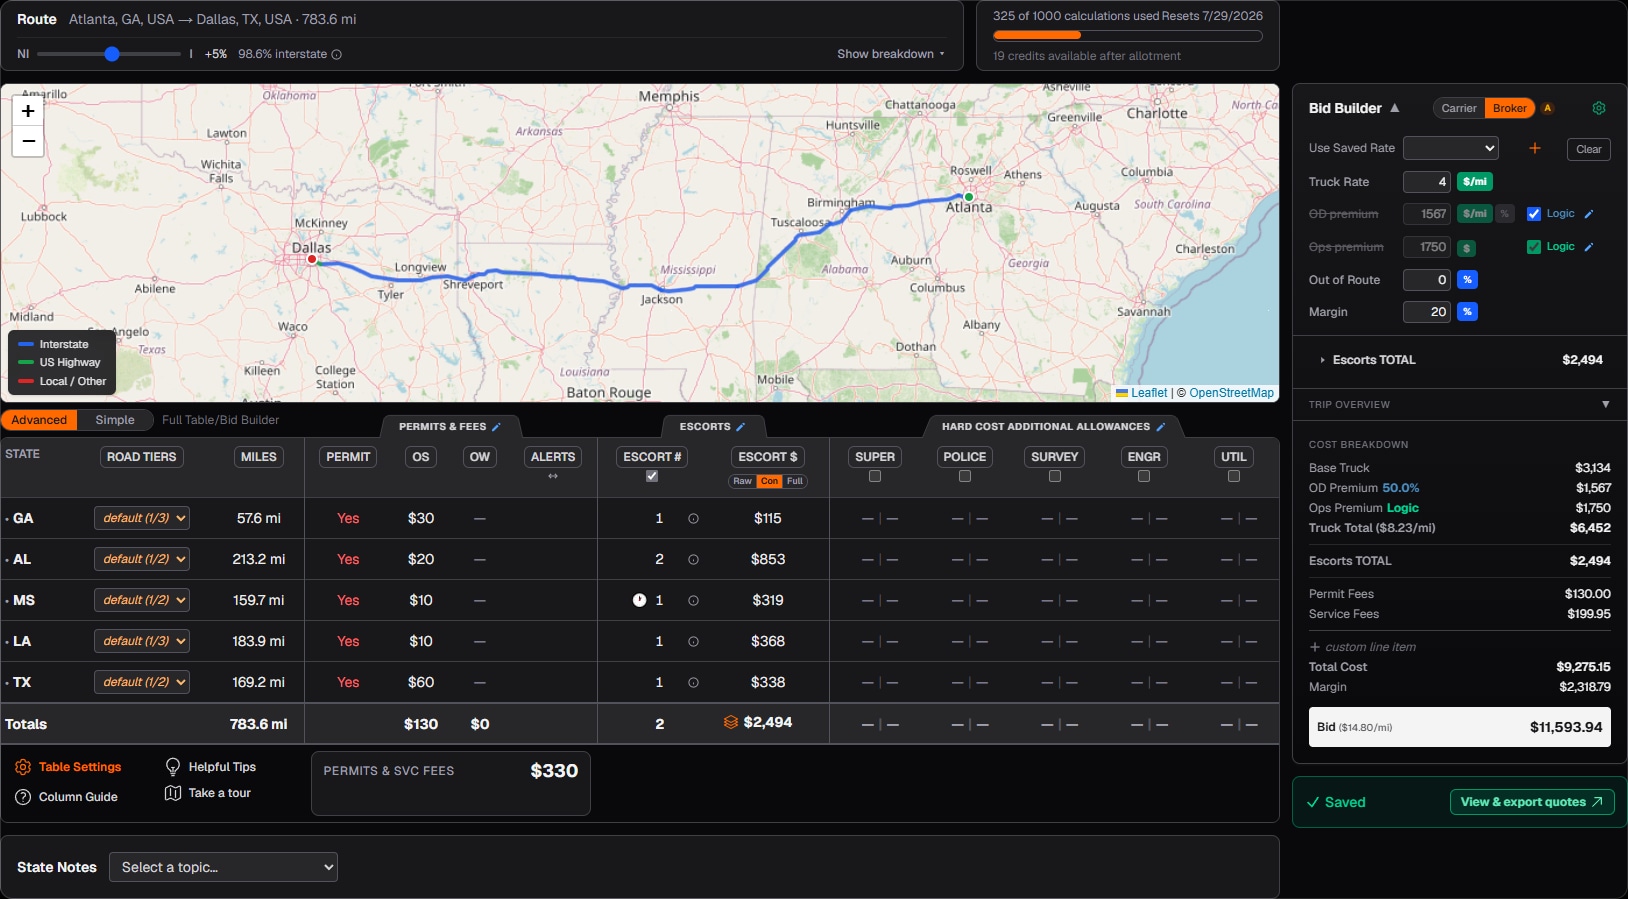
Task: Open the Column Guide
Action: tap(67, 797)
